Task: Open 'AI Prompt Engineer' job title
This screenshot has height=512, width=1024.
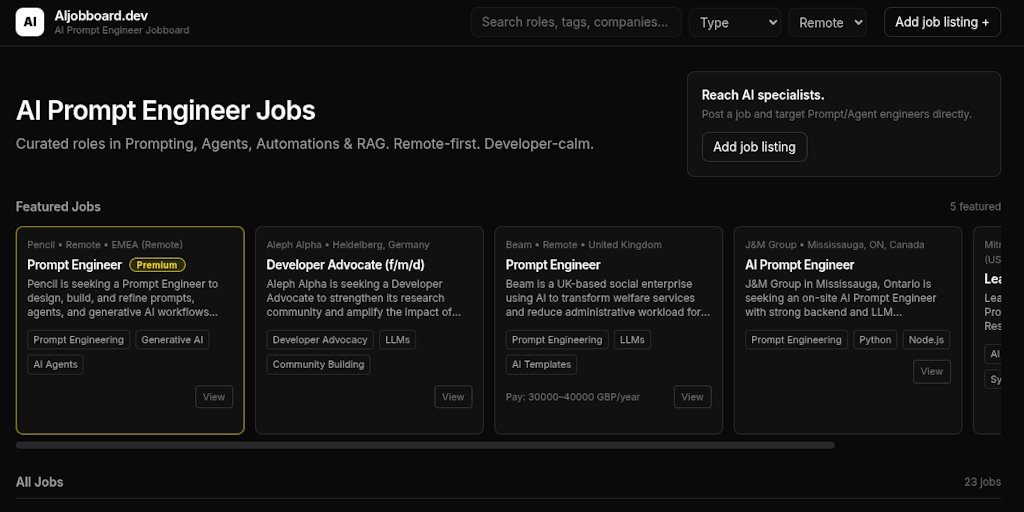Action: tap(799, 264)
